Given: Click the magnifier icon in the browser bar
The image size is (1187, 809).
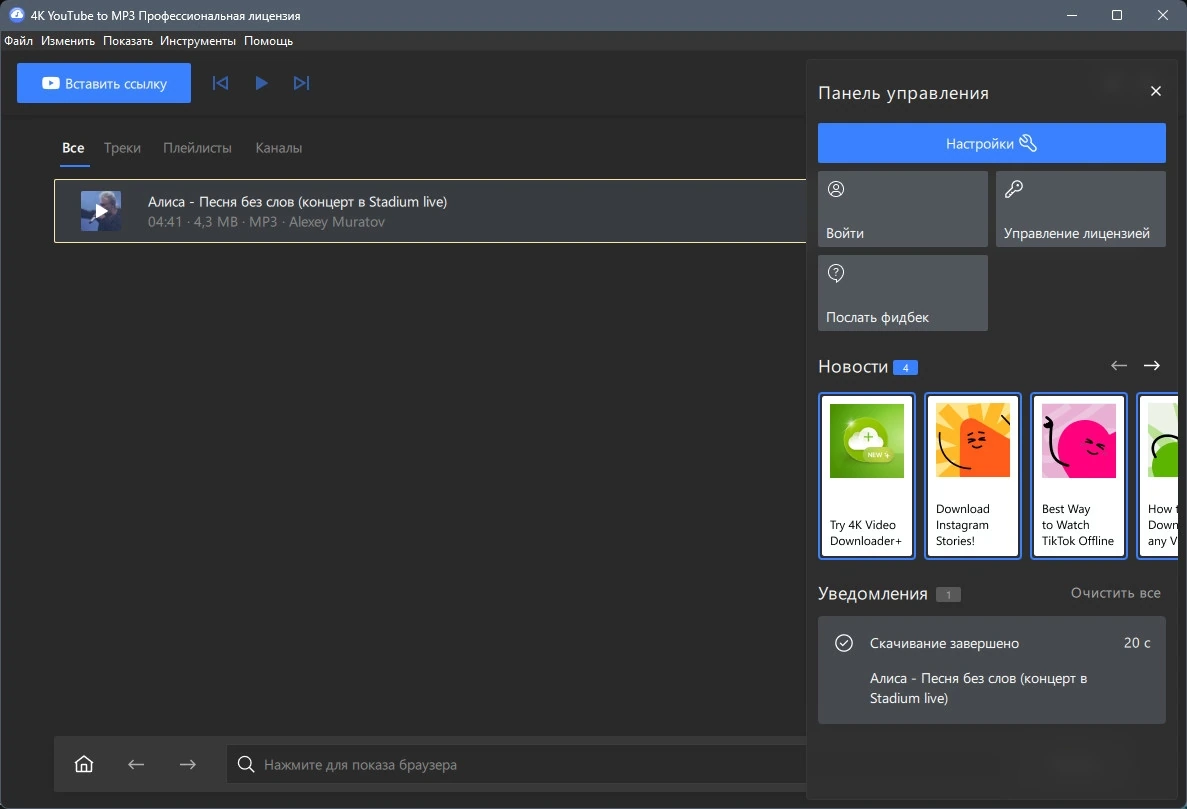Looking at the screenshot, I should click(x=246, y=764).
